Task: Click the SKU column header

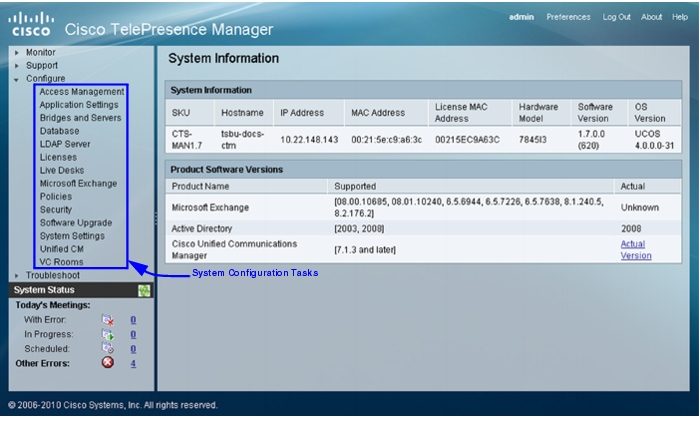Action: [190, 113]
